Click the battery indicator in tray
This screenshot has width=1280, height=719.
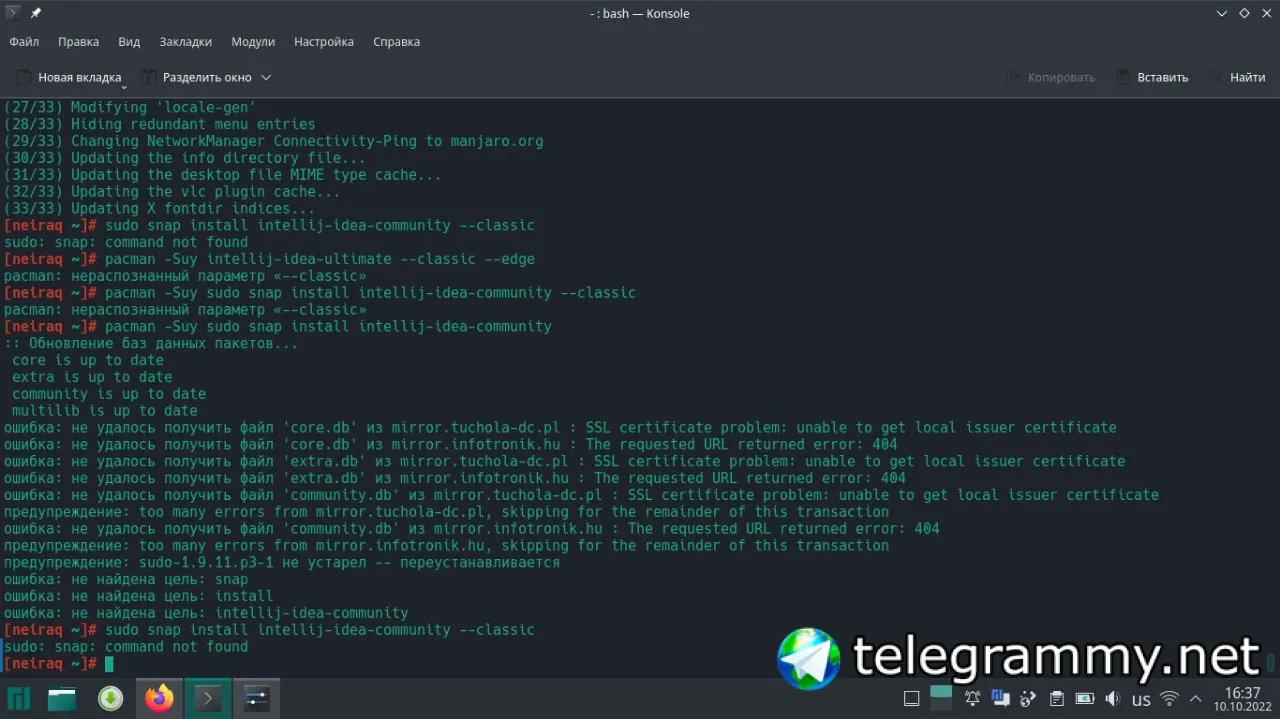(1085, 697)
